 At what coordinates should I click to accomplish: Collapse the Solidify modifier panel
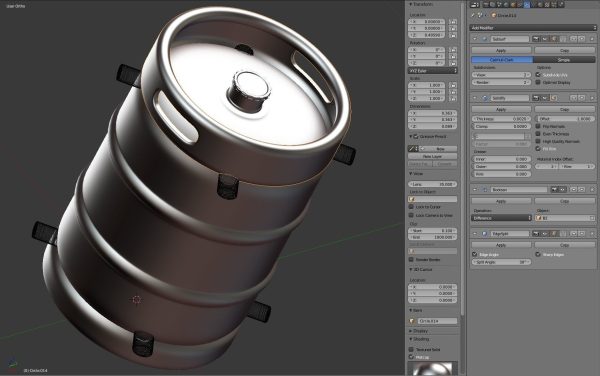click(475, 98)
